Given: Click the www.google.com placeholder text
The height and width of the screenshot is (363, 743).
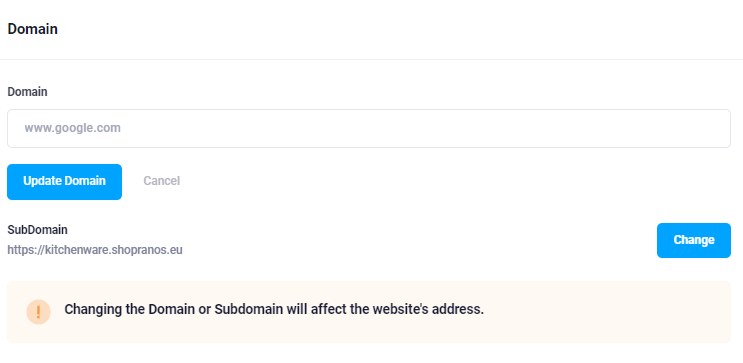Looking at the screenshot, I should pyautogui.click(x=72, y=128).
